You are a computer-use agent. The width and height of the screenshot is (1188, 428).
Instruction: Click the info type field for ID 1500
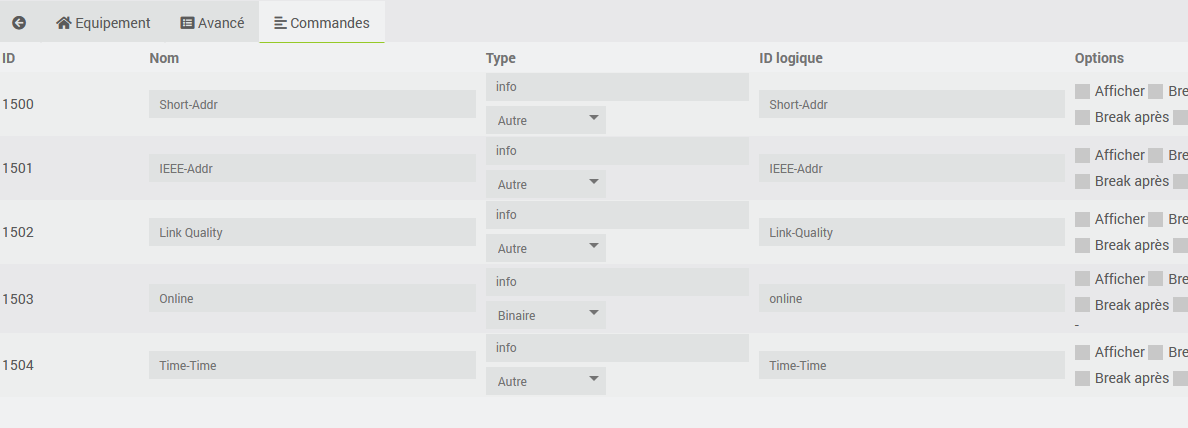(x=617, y=87)
